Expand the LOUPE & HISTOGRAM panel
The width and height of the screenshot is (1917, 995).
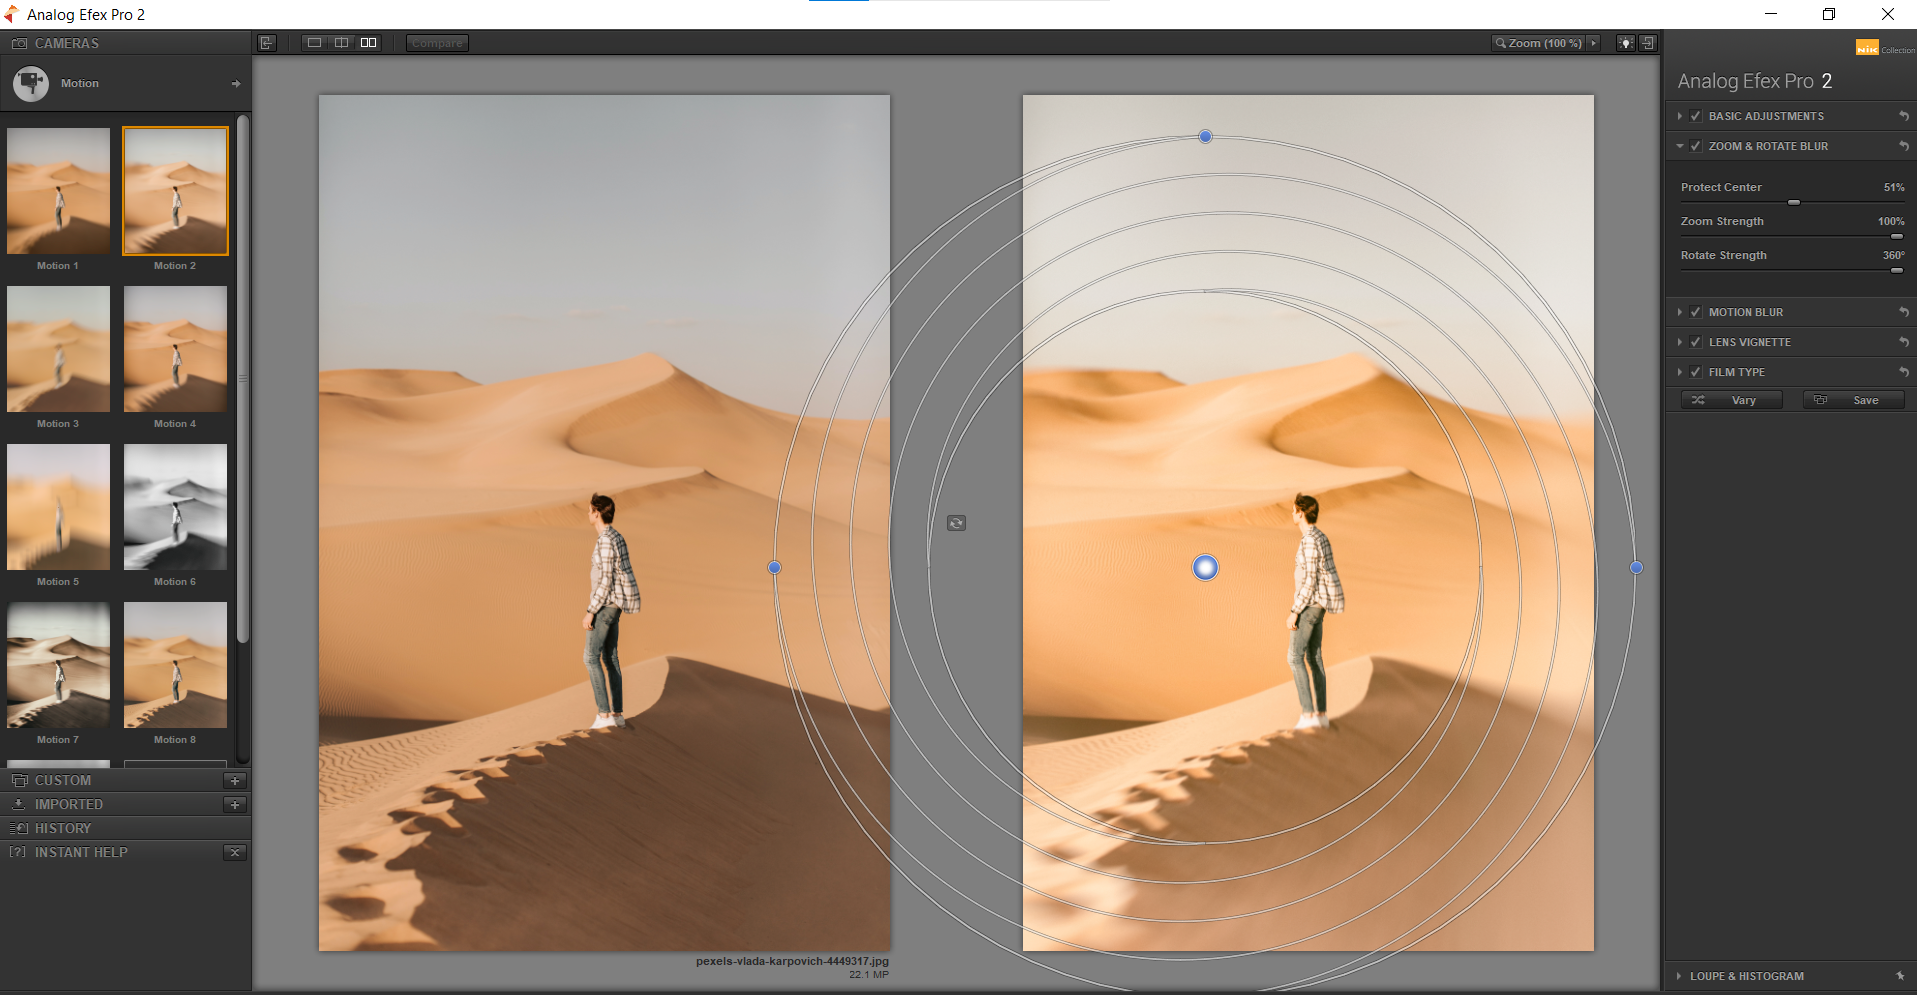pyautogui.click(x=1678, y=975)
